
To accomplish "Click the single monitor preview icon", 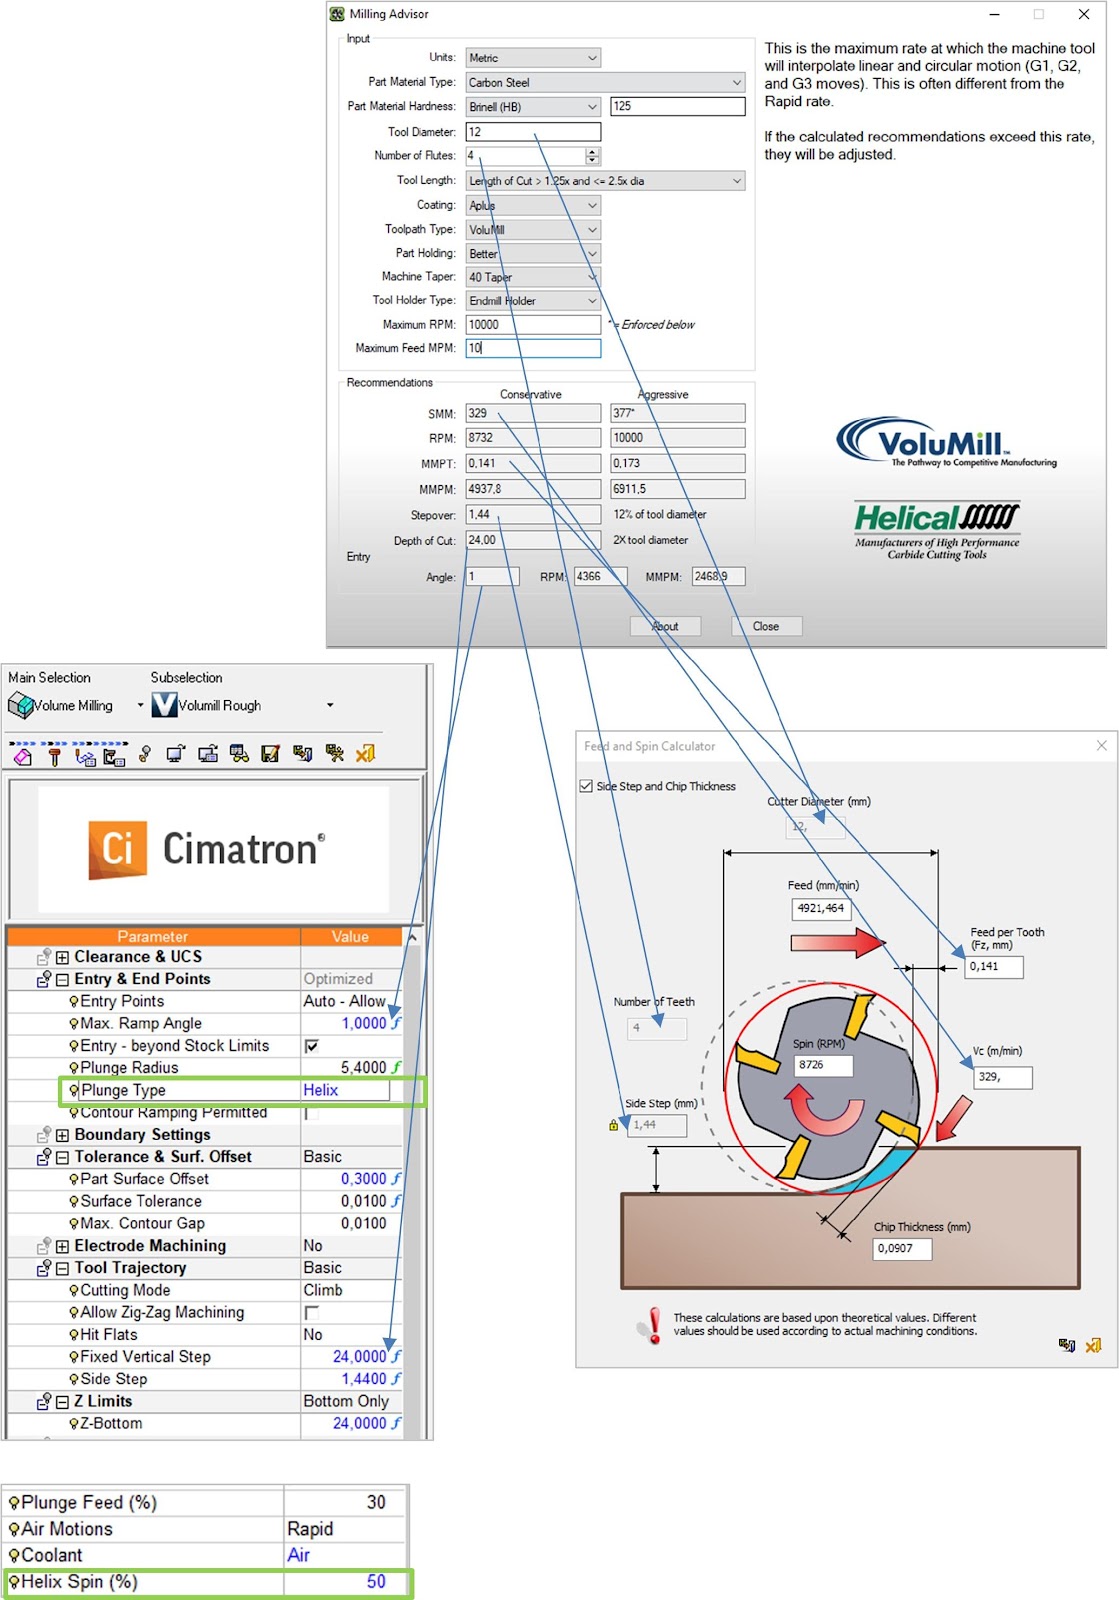I will (x=176, y=754).
